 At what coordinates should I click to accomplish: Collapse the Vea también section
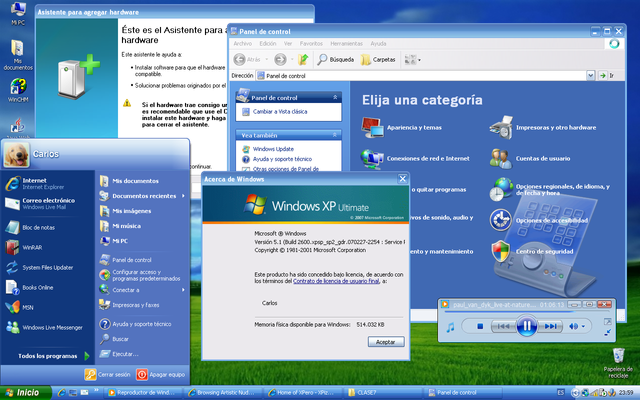335,135
